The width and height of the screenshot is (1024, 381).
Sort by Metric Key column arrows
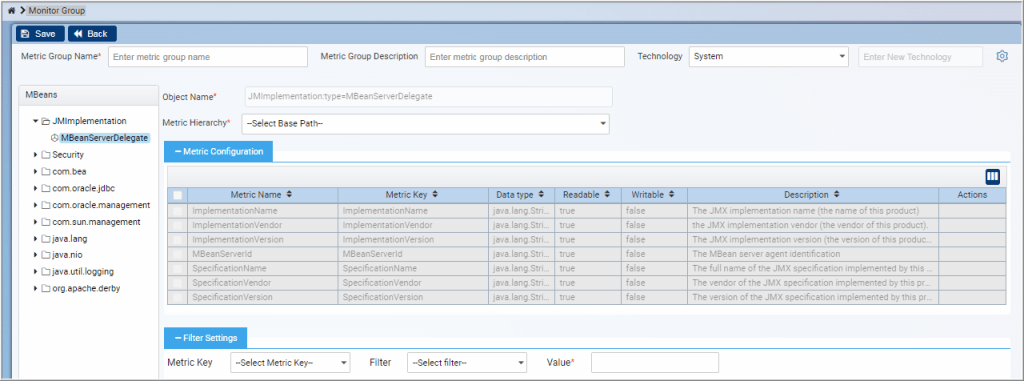point(435,195)
